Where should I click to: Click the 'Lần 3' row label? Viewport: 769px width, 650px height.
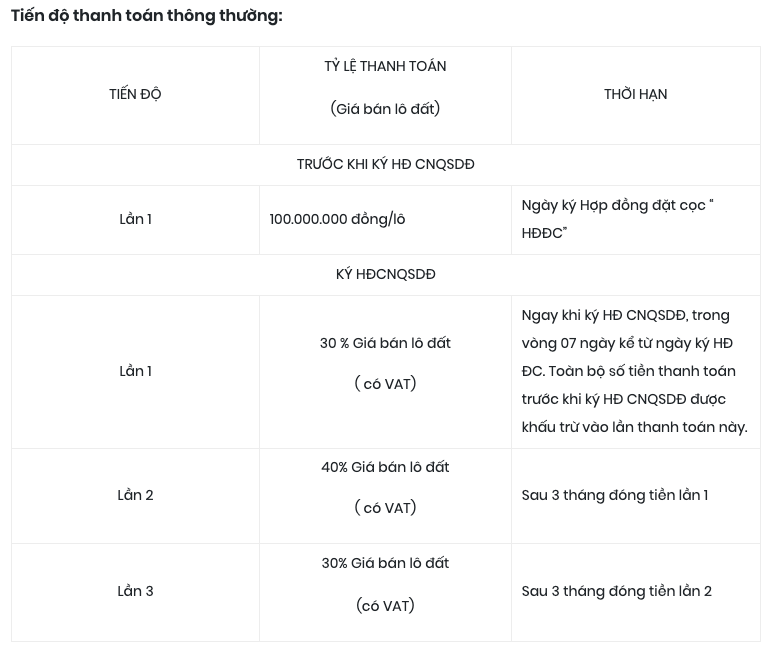click(x=135, y=591)
